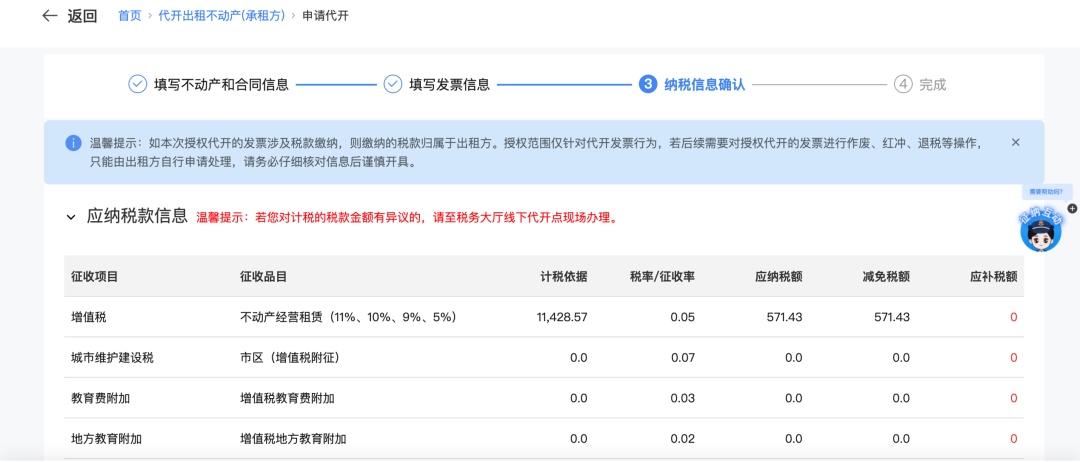Screen dimensions: 1080x462
Task: Click the 征收项目 column header
Action: [94, 276]
